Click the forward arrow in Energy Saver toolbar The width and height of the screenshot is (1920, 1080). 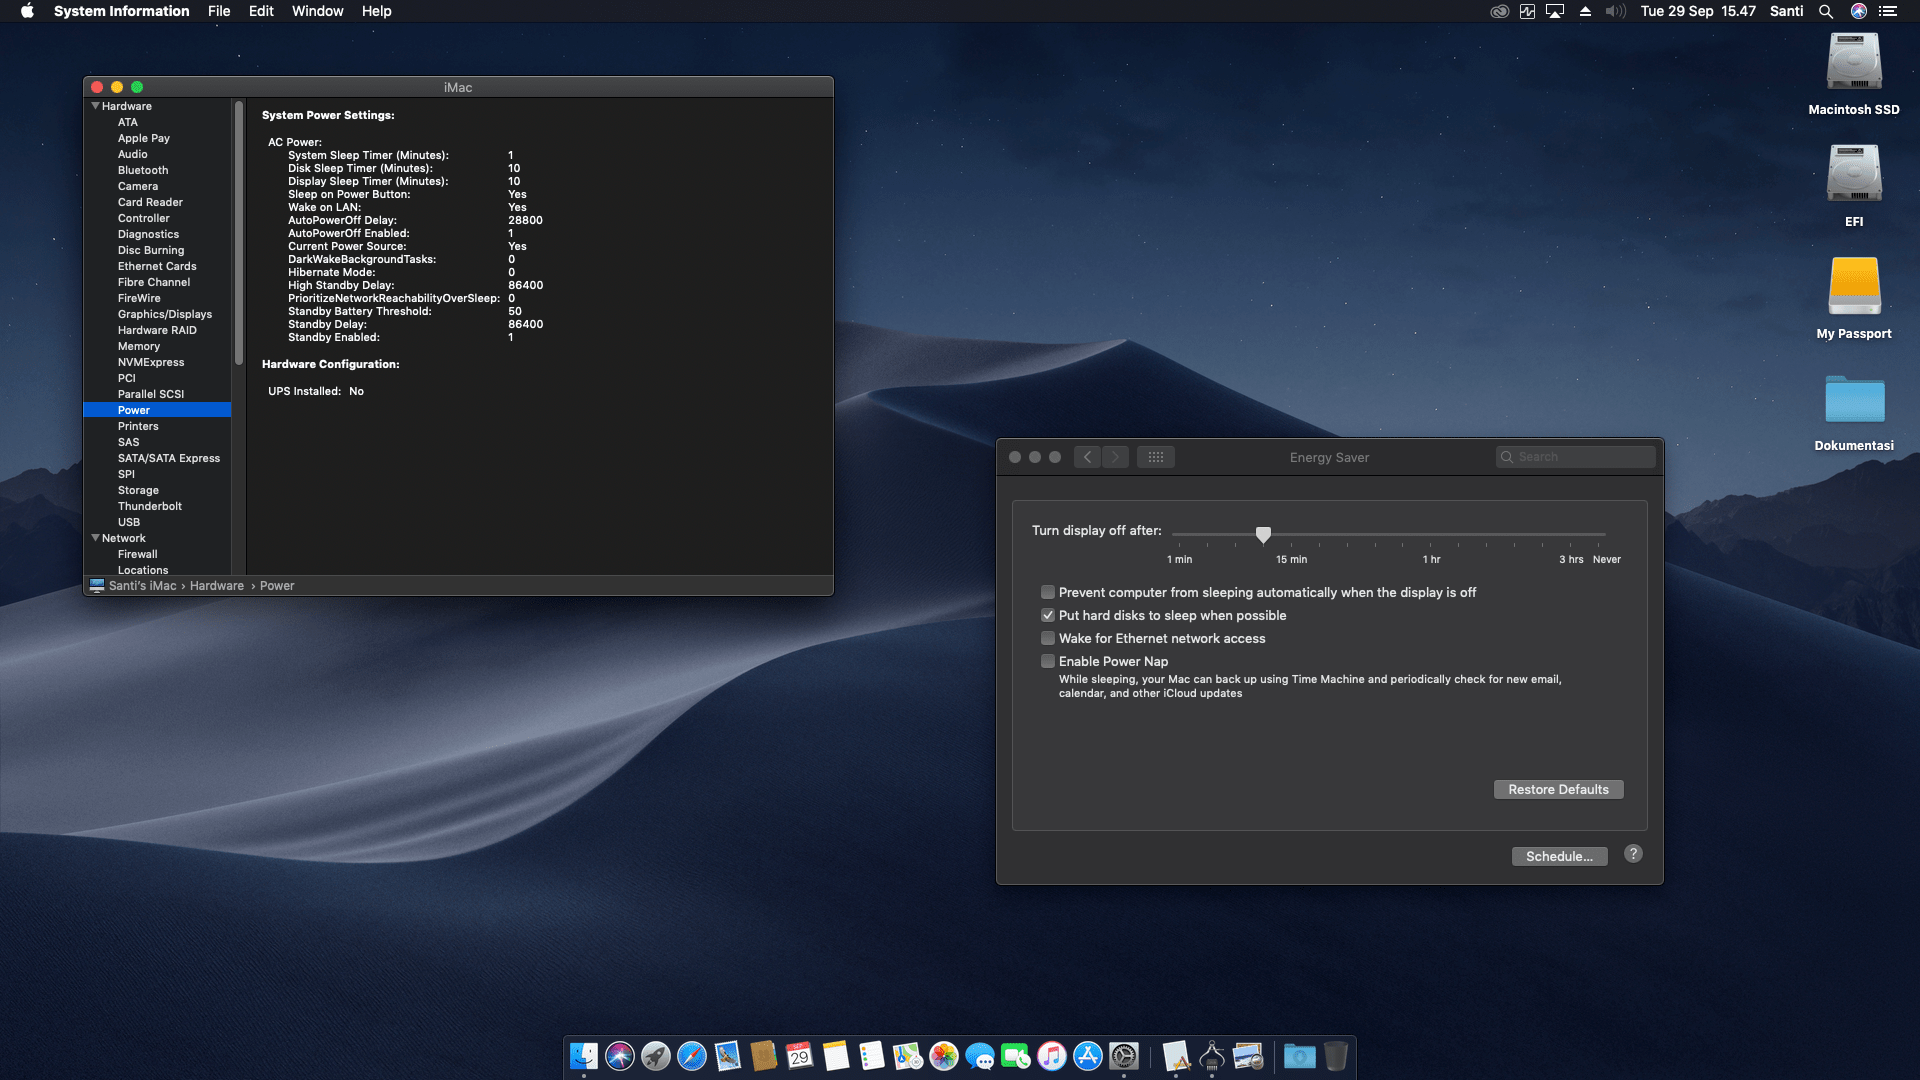click(1115, 457)
